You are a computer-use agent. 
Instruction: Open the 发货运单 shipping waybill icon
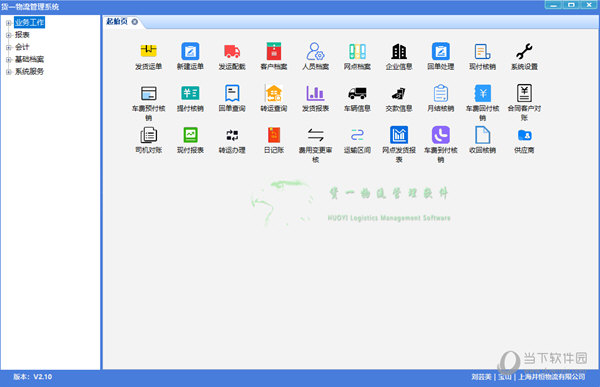[x=148, y=51]
